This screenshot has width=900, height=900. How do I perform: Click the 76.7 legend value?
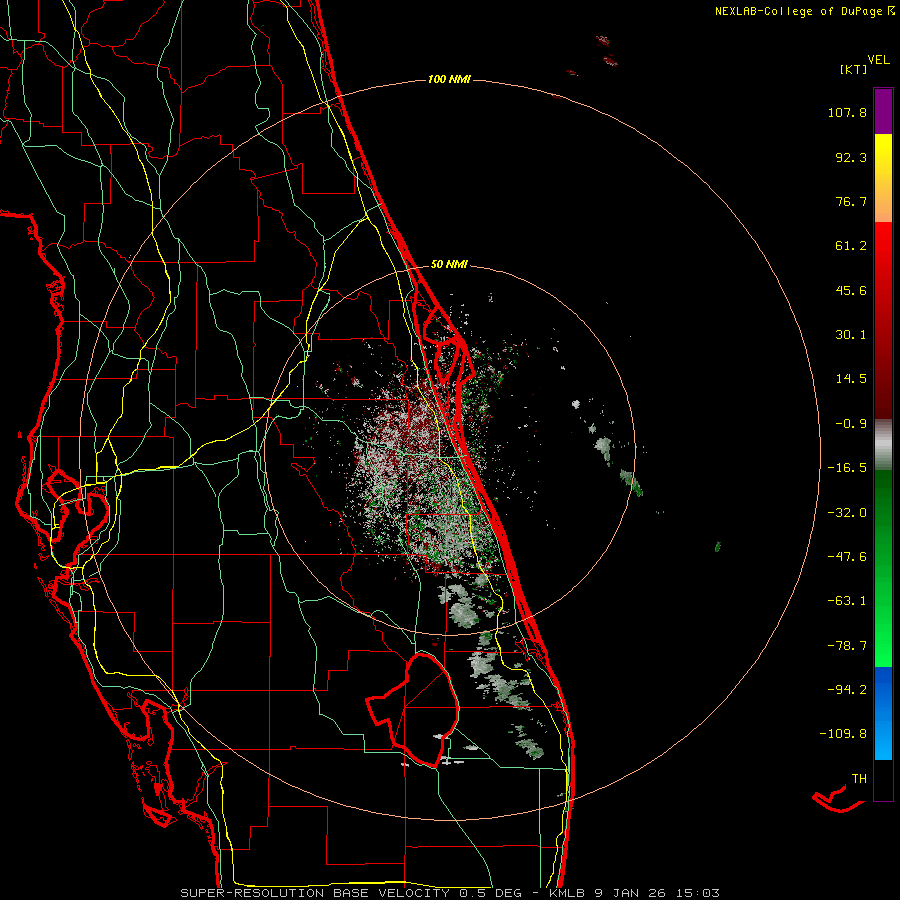(x=851, y=201)
